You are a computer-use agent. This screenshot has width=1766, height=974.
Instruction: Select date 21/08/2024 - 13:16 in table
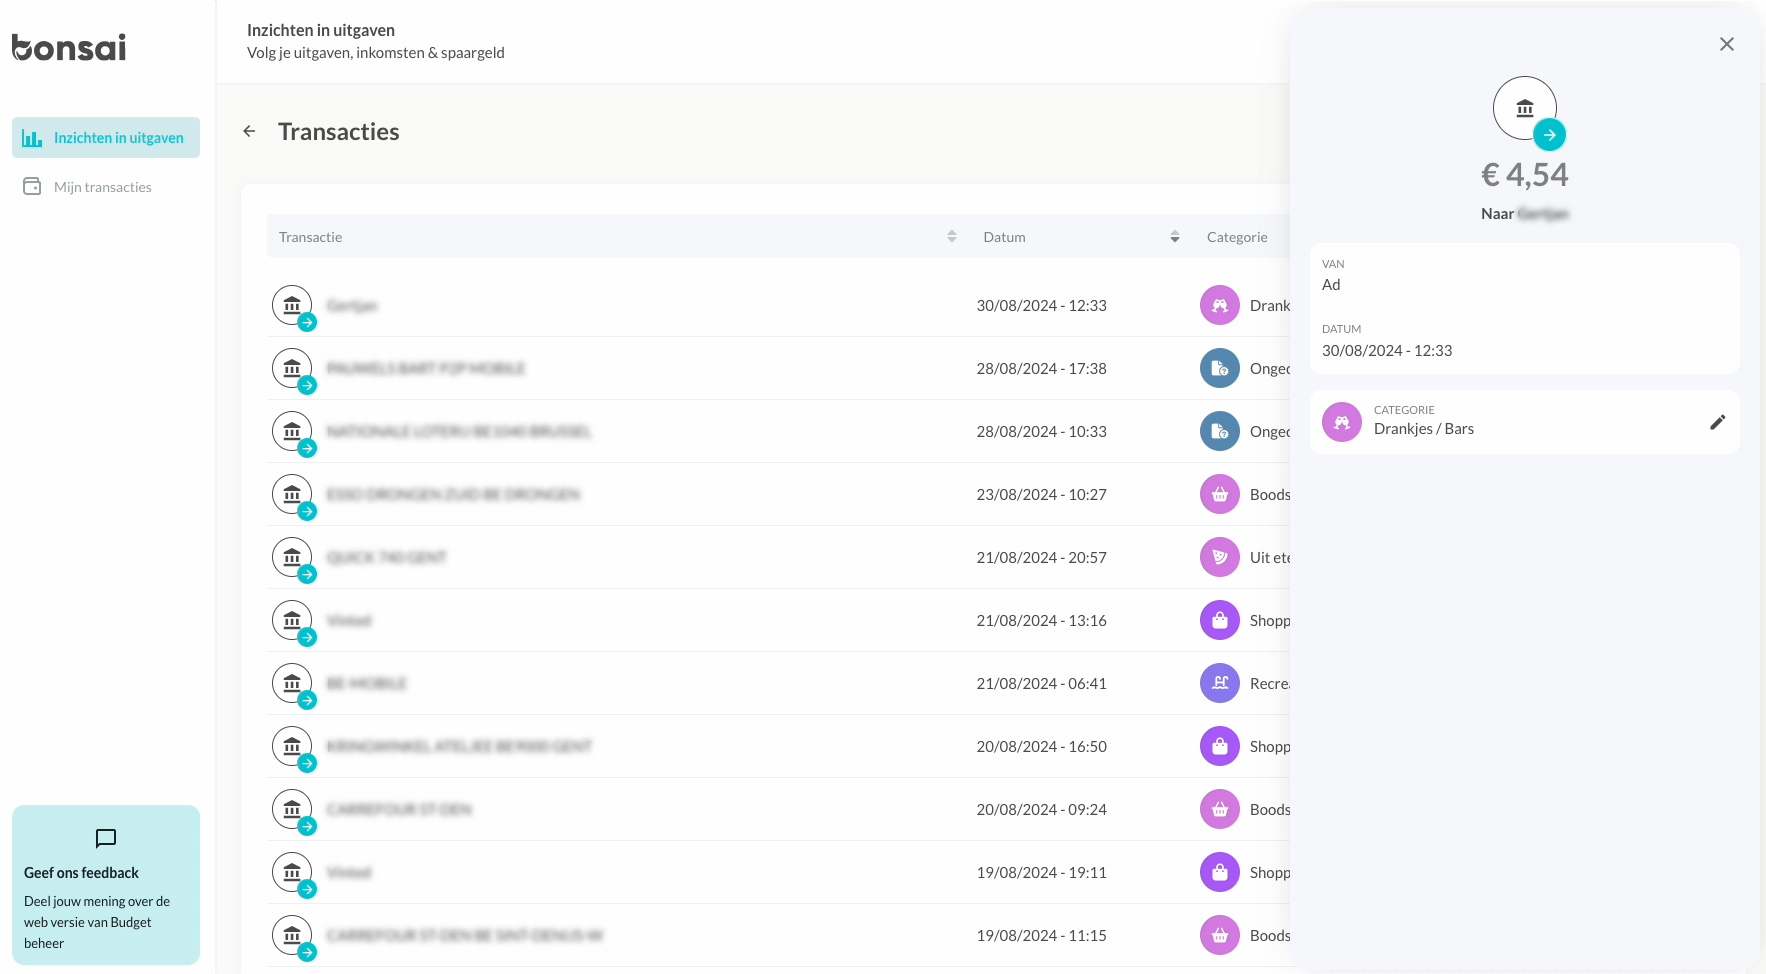click(x=1041, y=621)
